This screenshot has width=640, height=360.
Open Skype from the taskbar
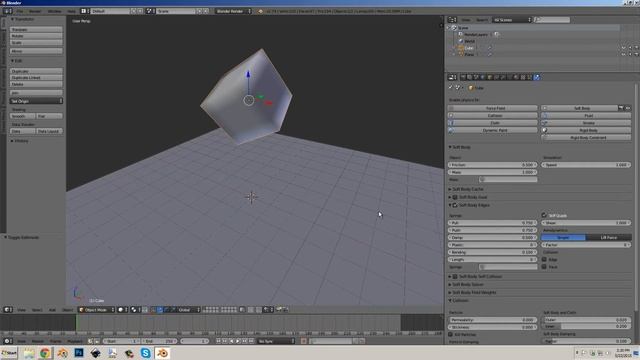click(145, 353)
